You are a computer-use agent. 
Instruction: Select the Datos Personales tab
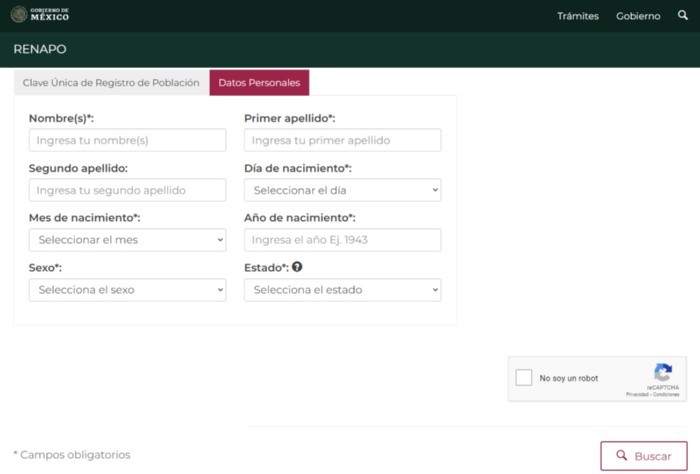coord(260,83)
